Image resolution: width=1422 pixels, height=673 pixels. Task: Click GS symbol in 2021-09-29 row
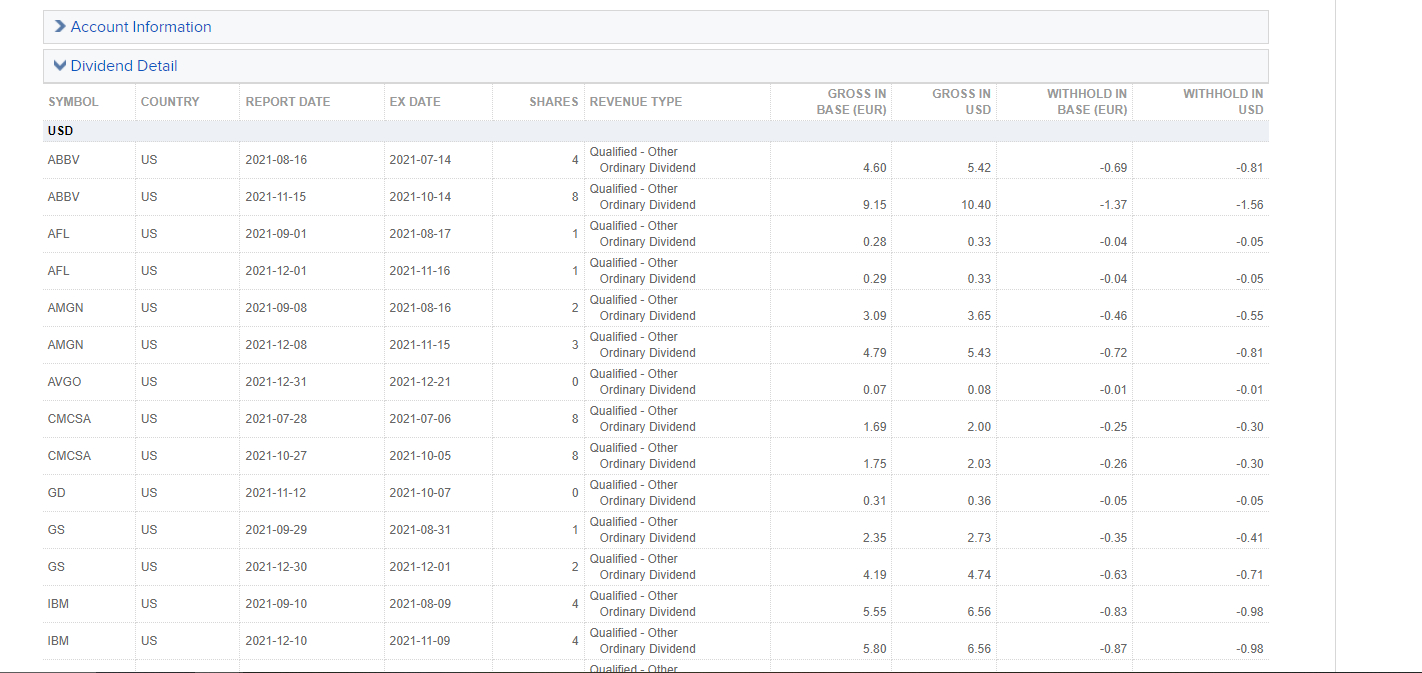56,530
